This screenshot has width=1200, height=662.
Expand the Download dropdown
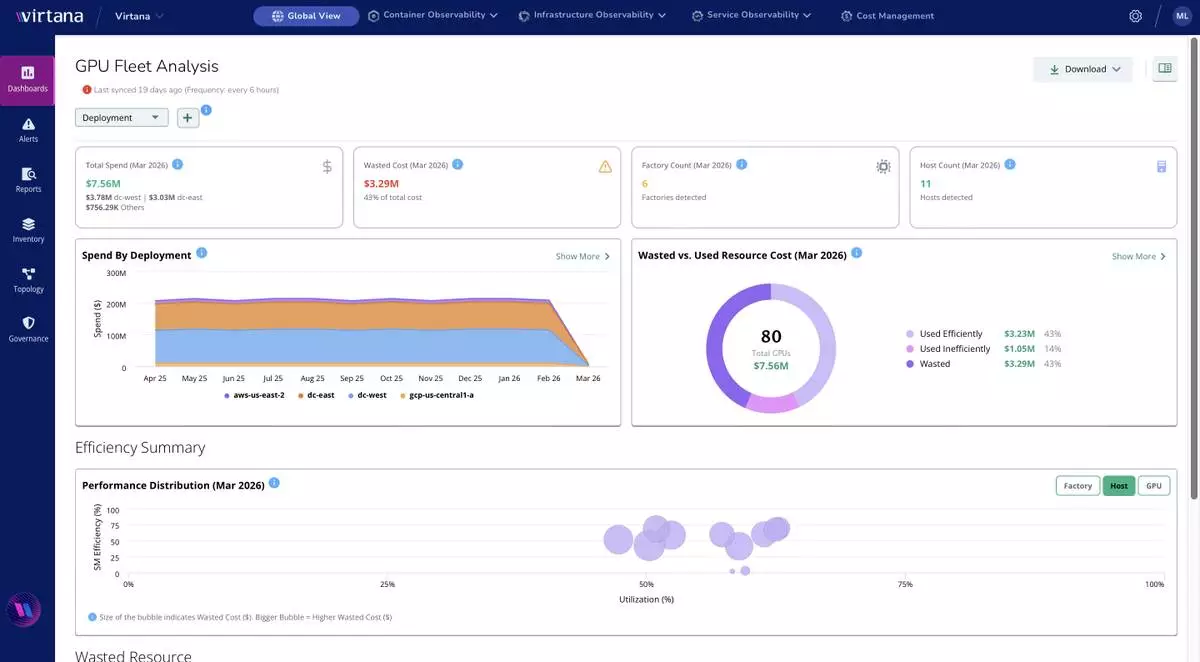pyautogui.click(x=1084, y=69)
